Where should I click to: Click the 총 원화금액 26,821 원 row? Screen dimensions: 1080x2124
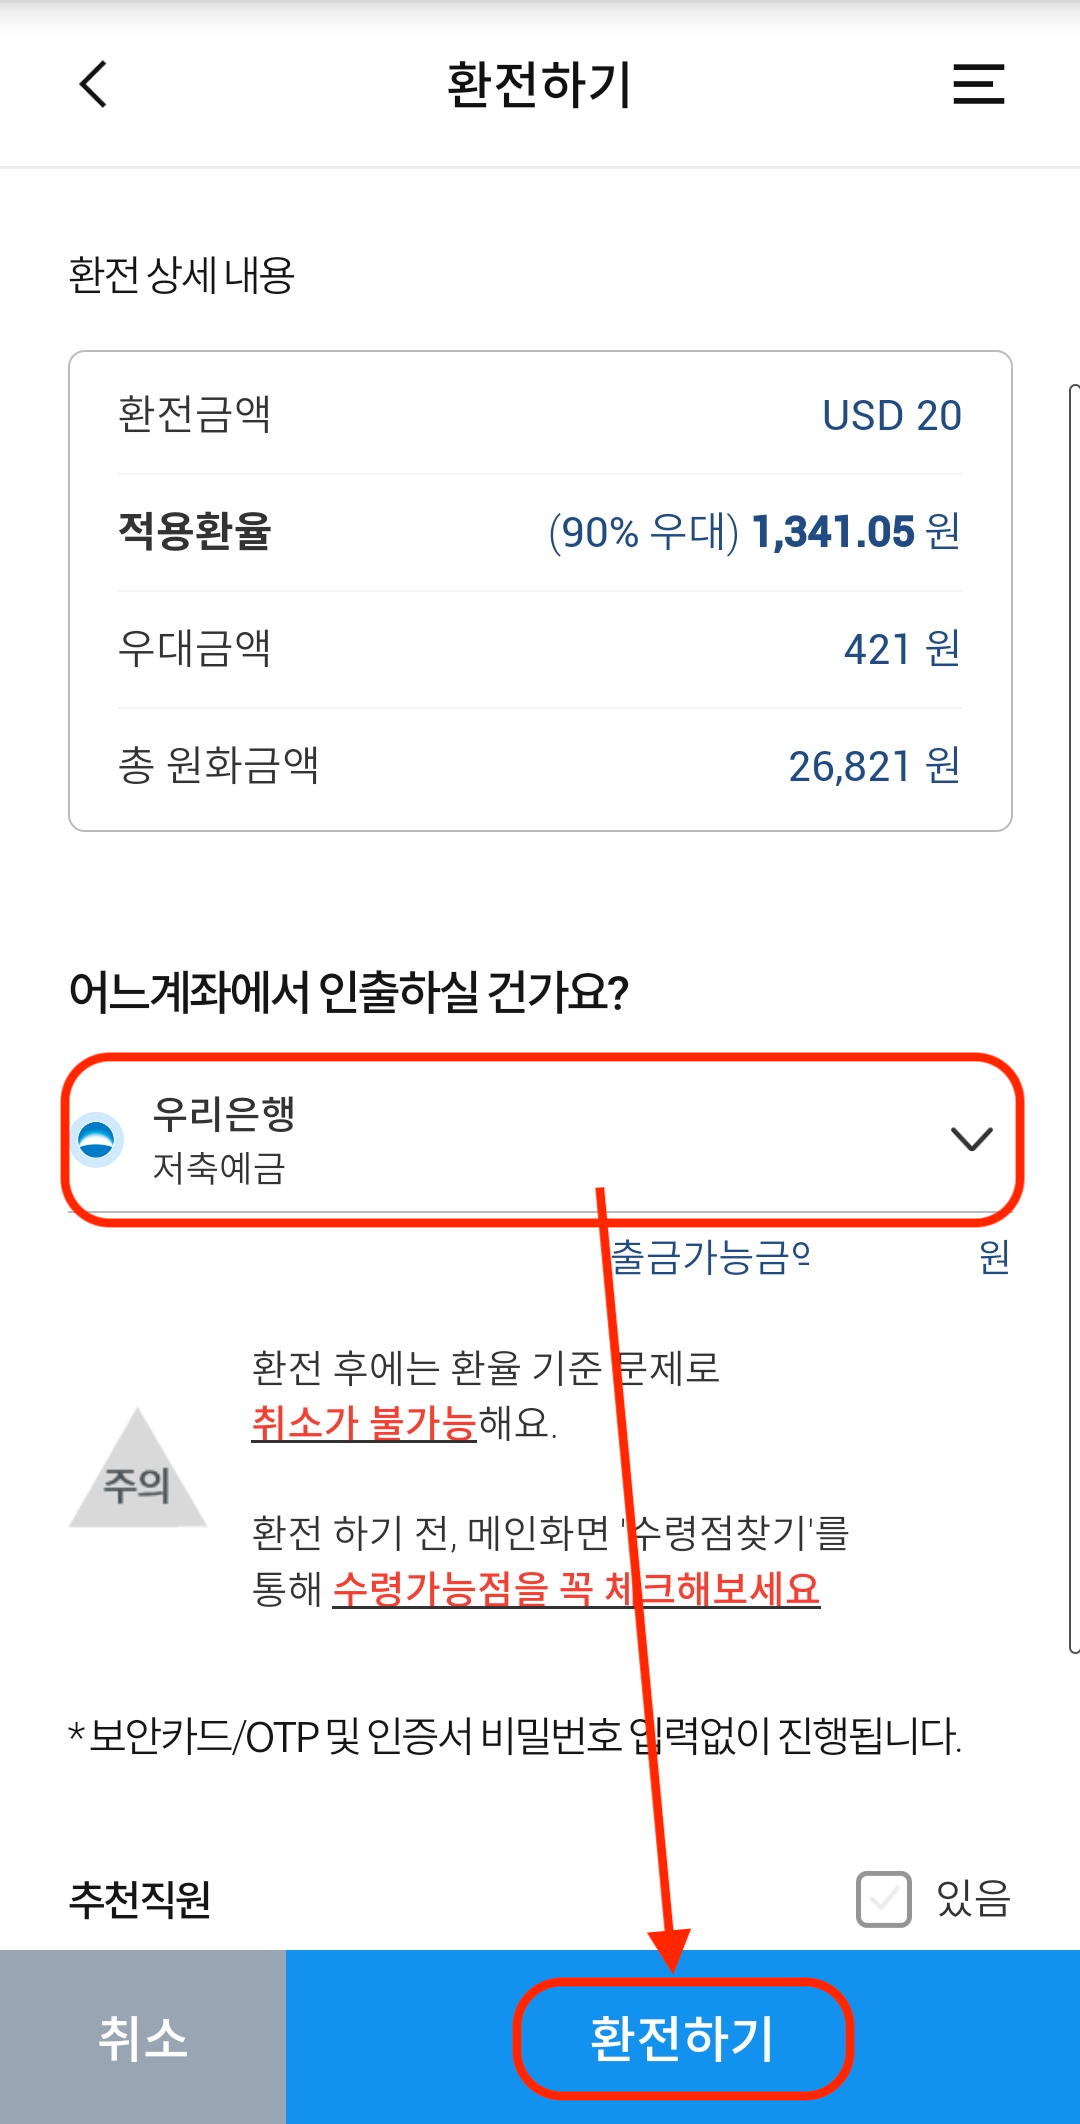(x=540, y=766)
